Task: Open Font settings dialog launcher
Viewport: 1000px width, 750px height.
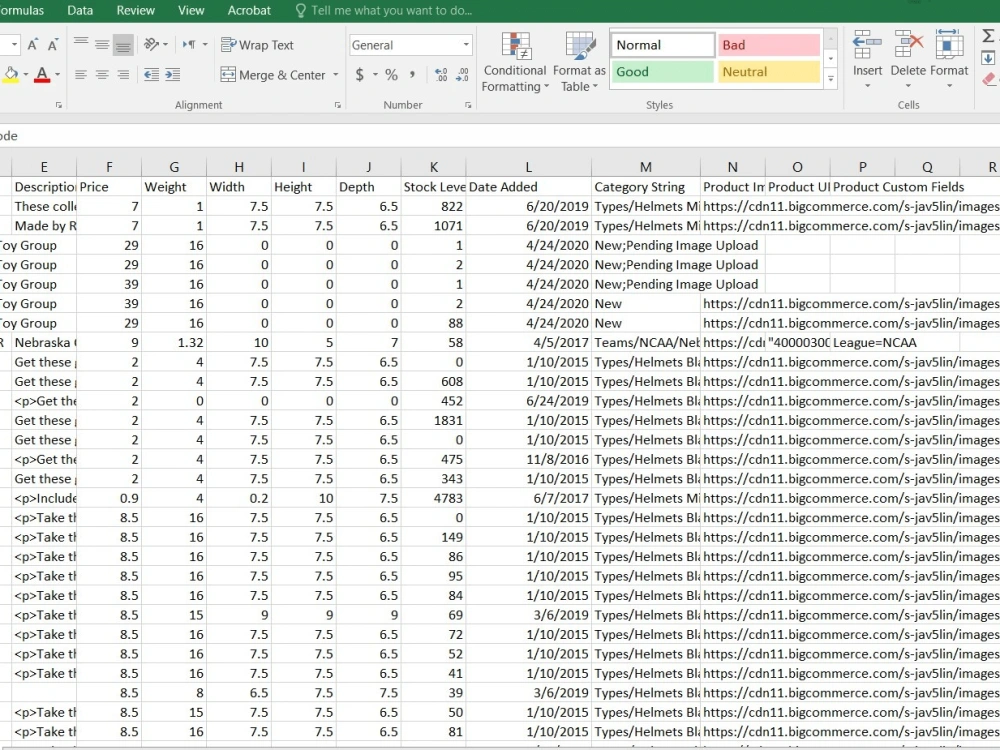Action: pyautogui.click(x=59, y=105)
